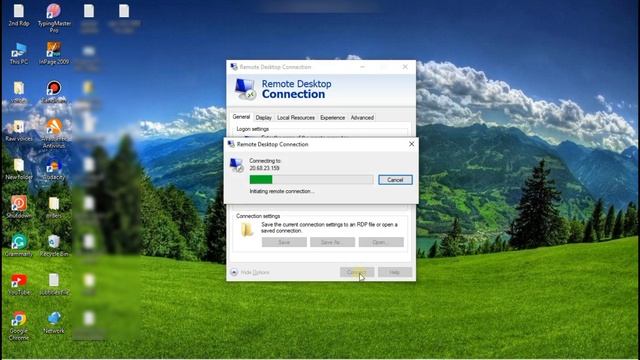
Task: Open the Recycle Bin
Action: tap(54, 245)
